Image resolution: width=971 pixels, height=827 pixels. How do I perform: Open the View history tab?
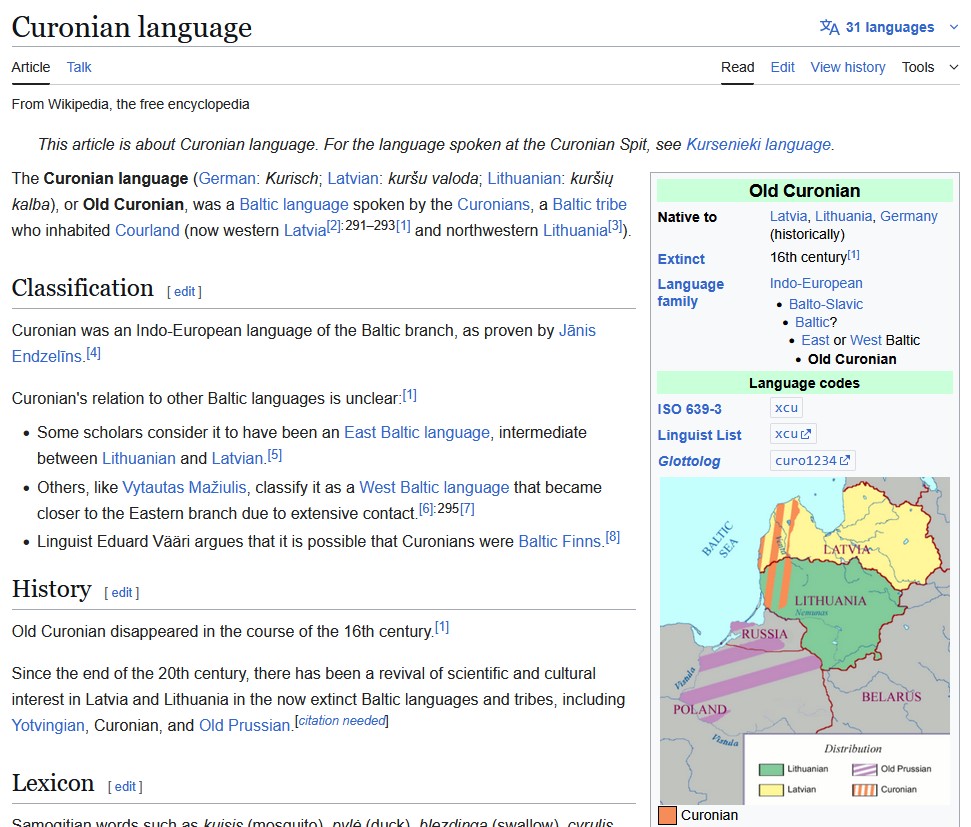click(x=847, y=67)
